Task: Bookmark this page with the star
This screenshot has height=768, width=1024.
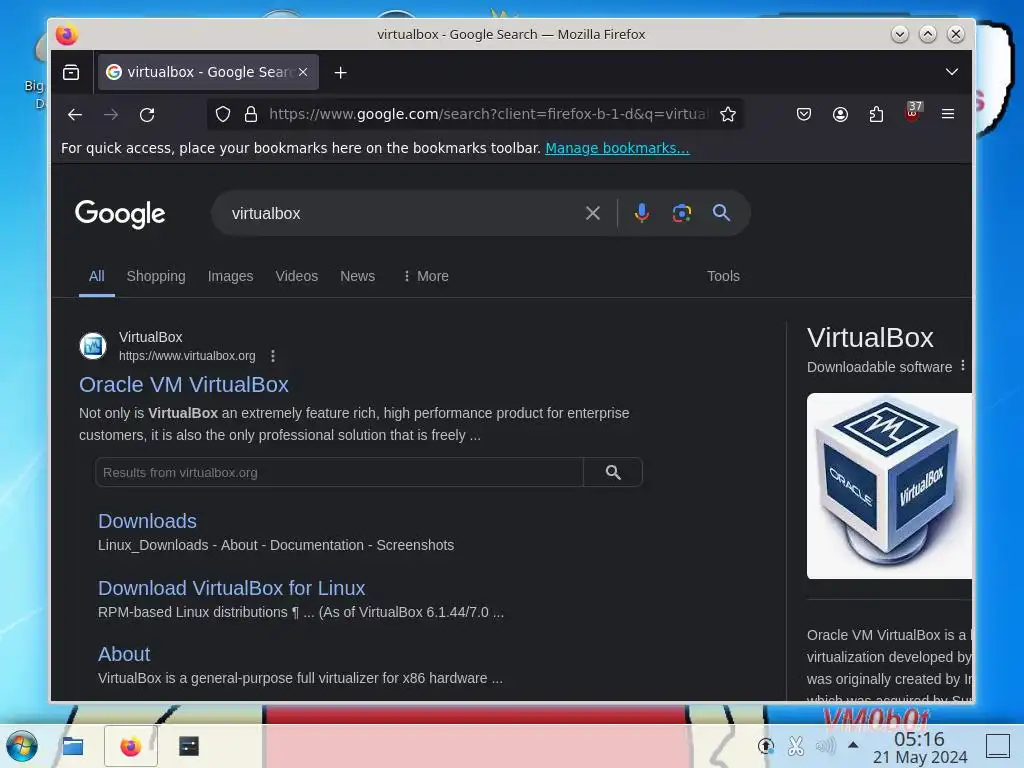Action: click(x=728, y=114)
